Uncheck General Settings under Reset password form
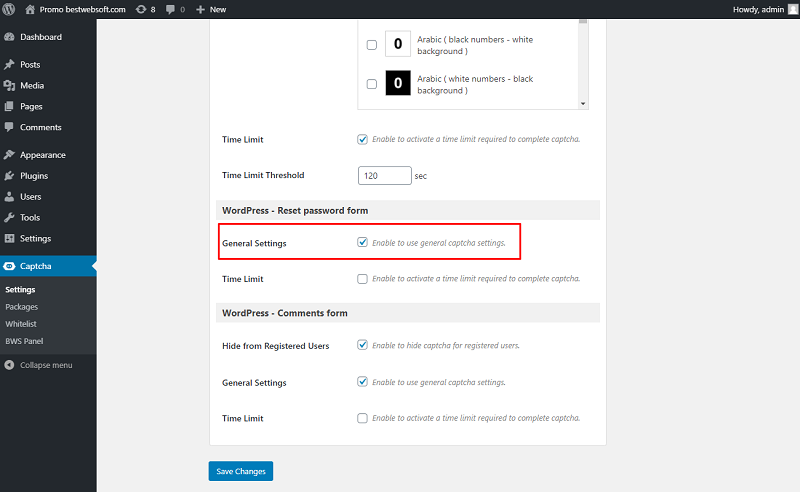This screenshot has width=800, height=492. tap(362, 242)
